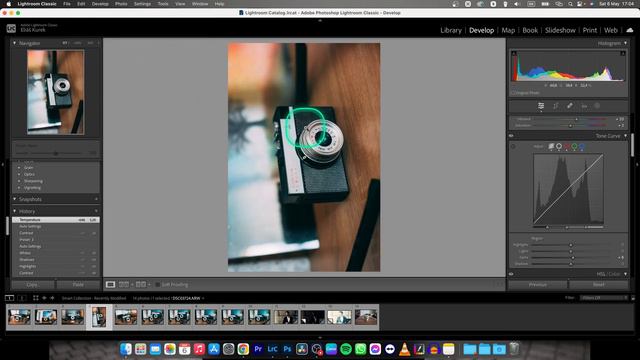640x360 pixels.
Task: Select the Healing brush tool
Action: point(570,106)
